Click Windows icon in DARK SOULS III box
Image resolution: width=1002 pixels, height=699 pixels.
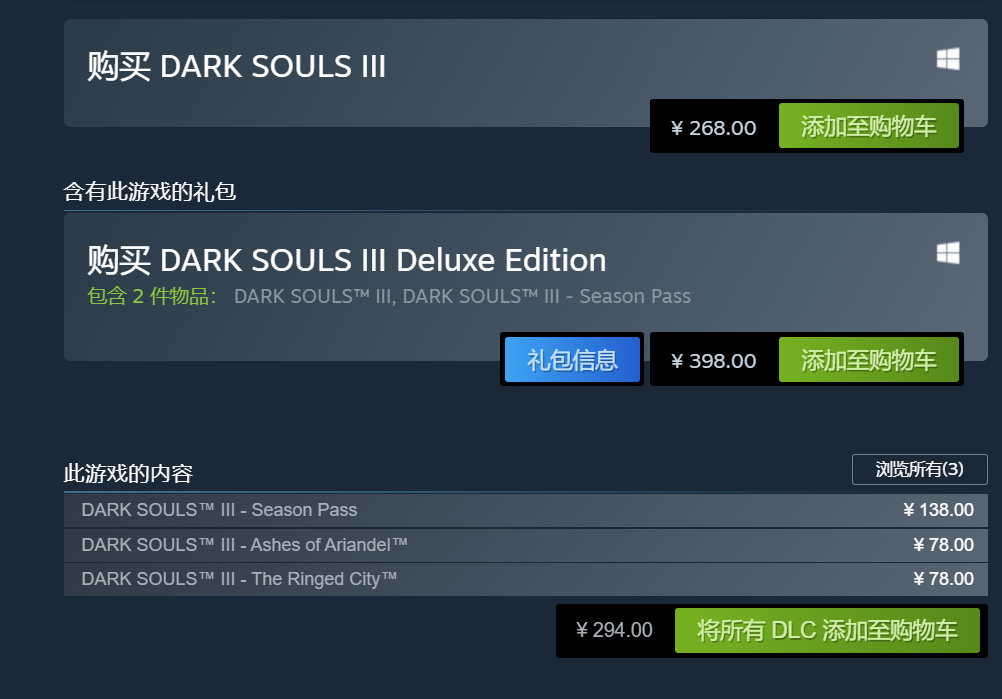tap(948, 60)
